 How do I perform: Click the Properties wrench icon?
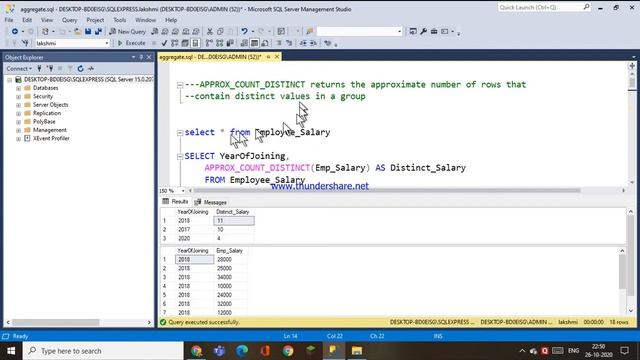pyautogui.click(x=424, y=31)
